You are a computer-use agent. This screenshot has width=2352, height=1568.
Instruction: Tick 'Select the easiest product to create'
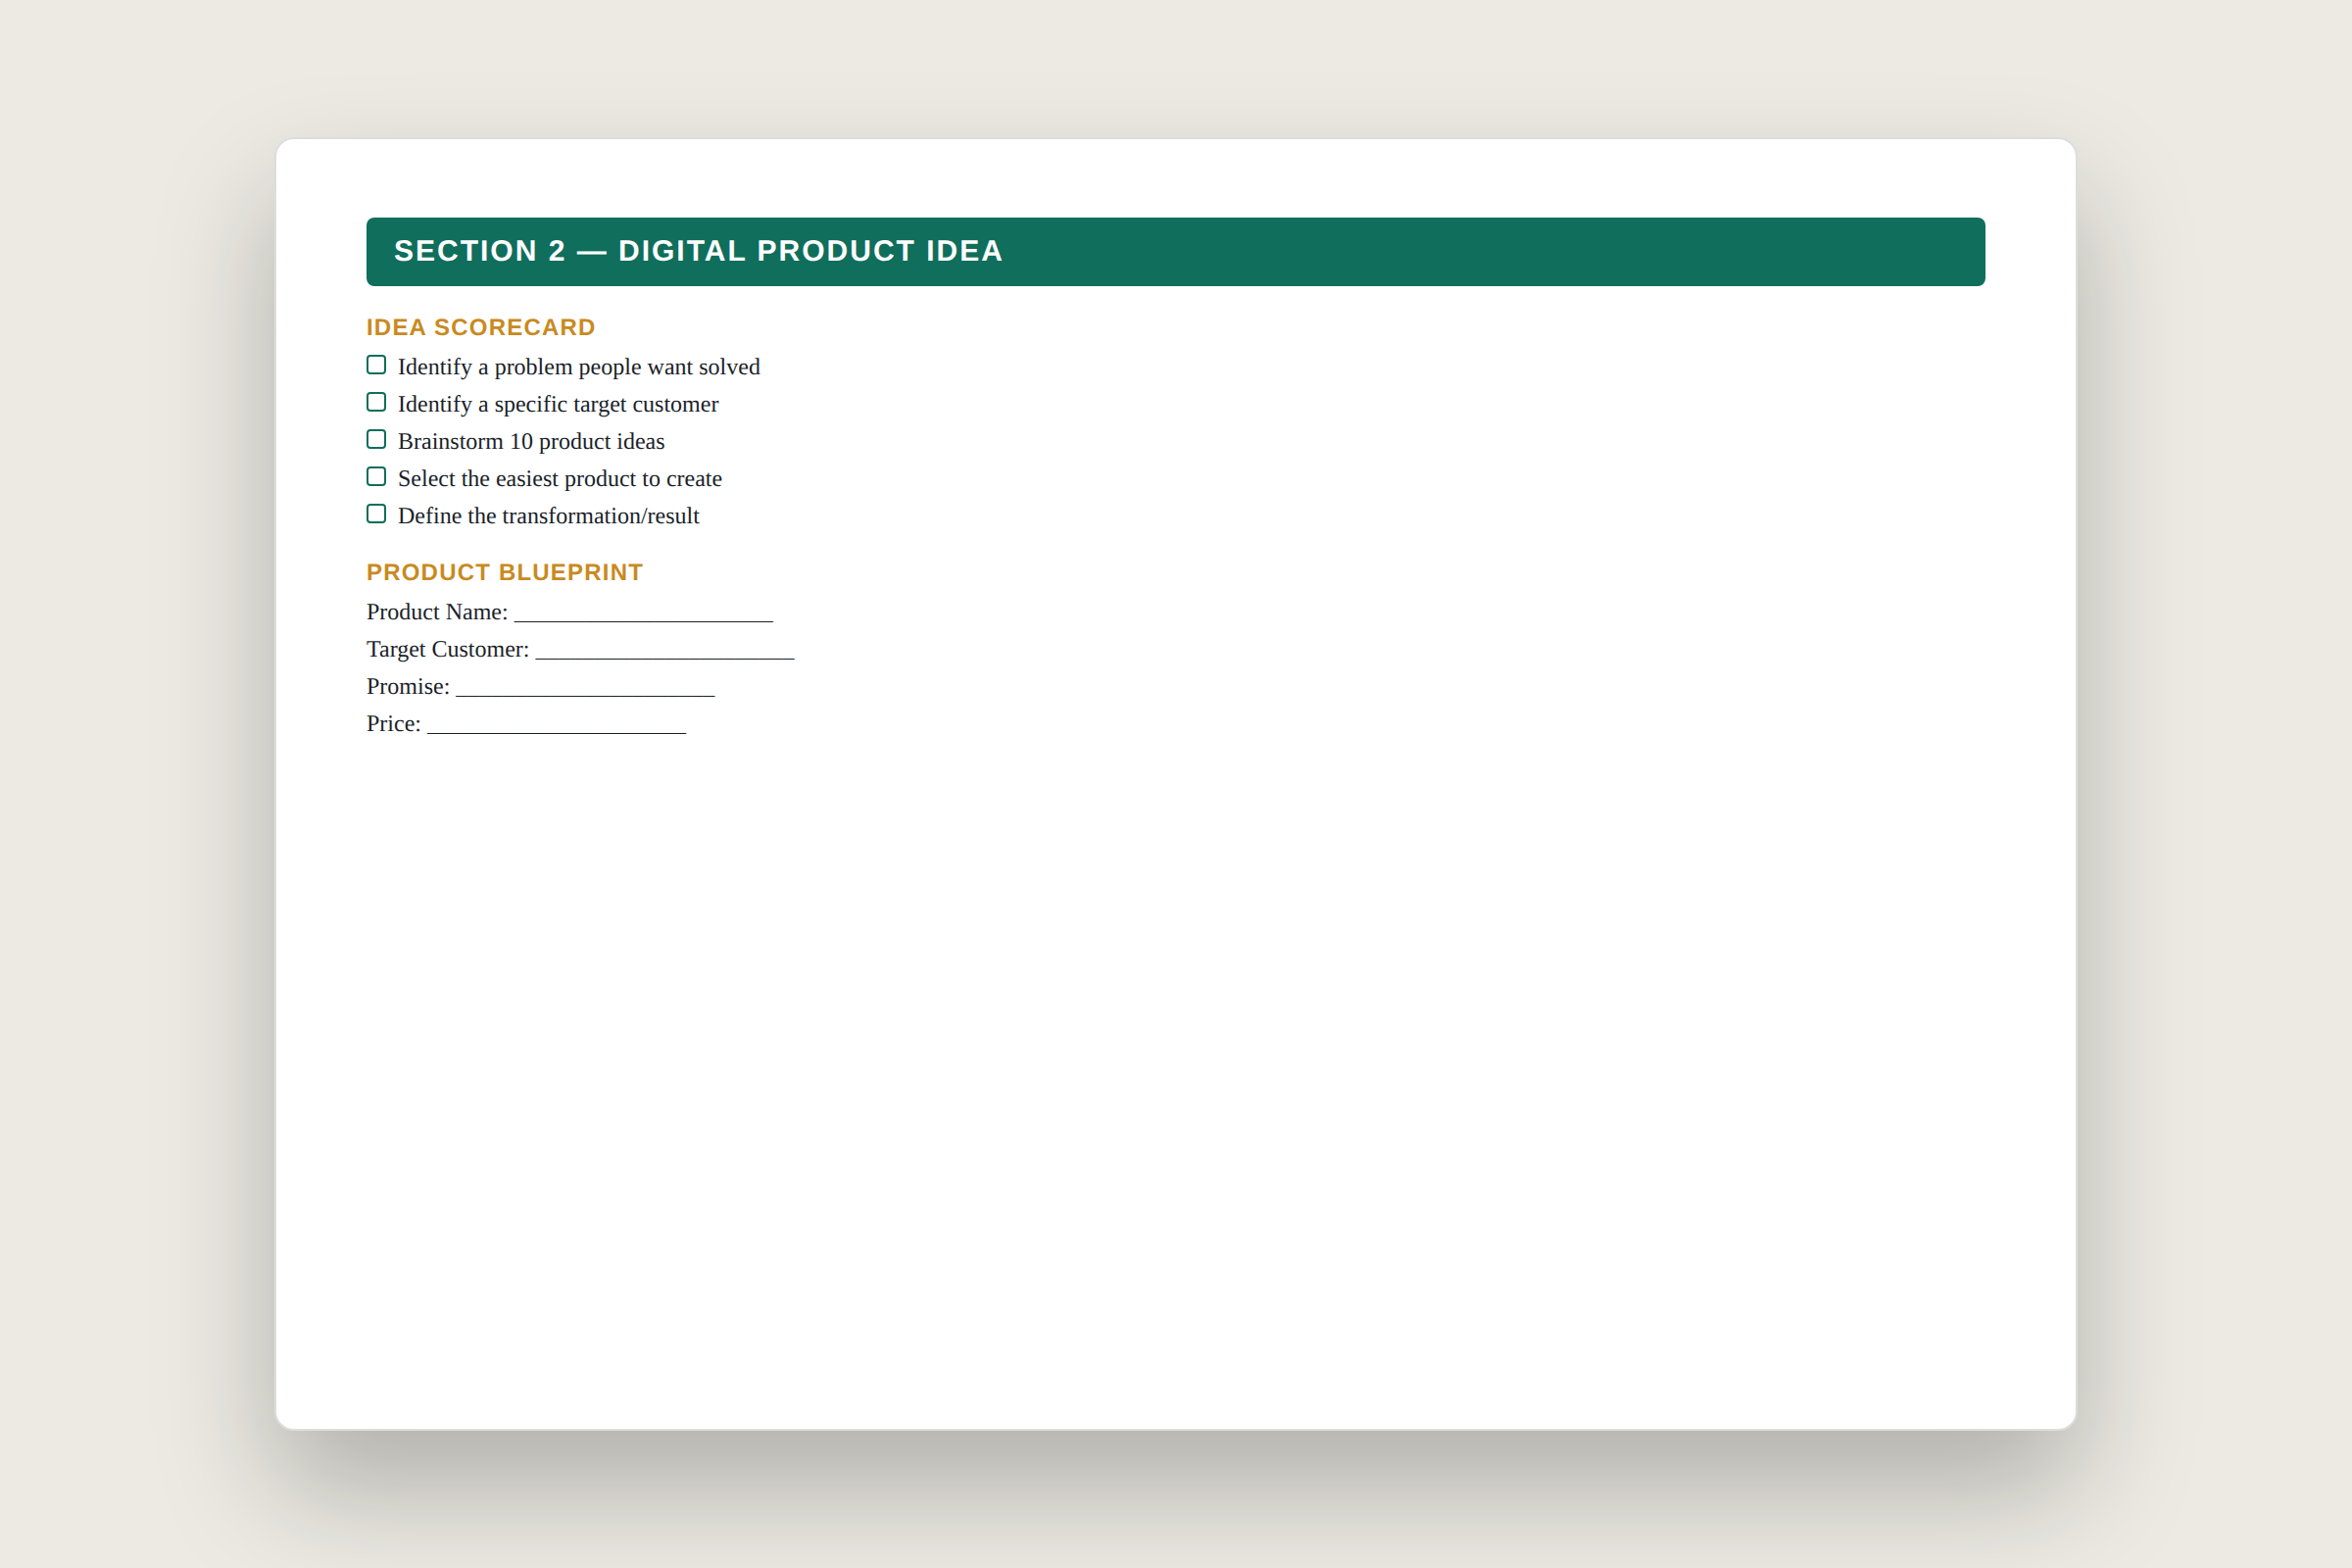coord(376,476)
